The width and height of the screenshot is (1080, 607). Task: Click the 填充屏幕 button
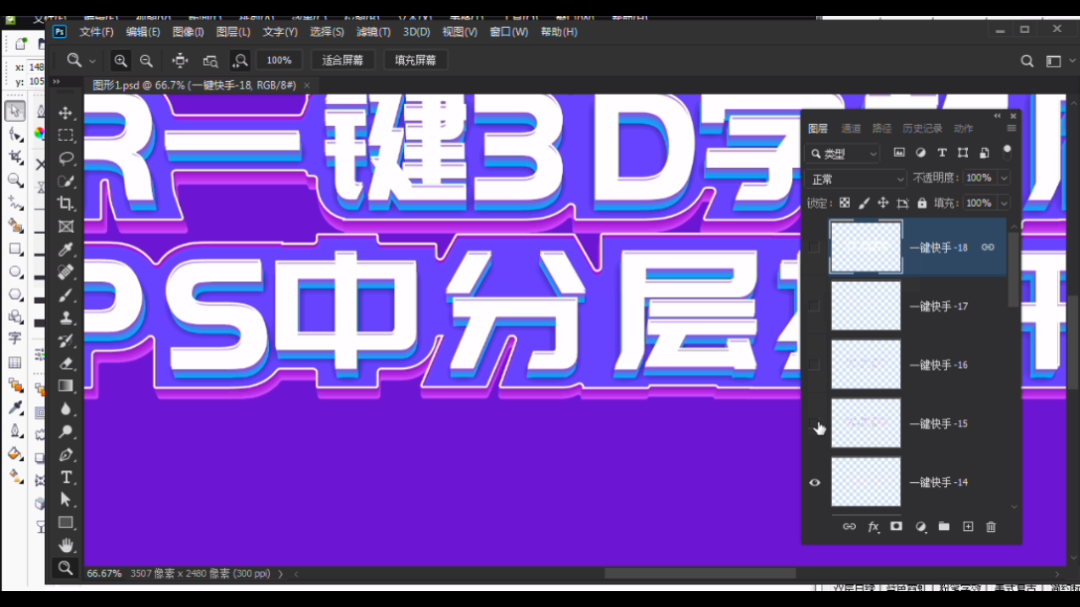point(415,59)
